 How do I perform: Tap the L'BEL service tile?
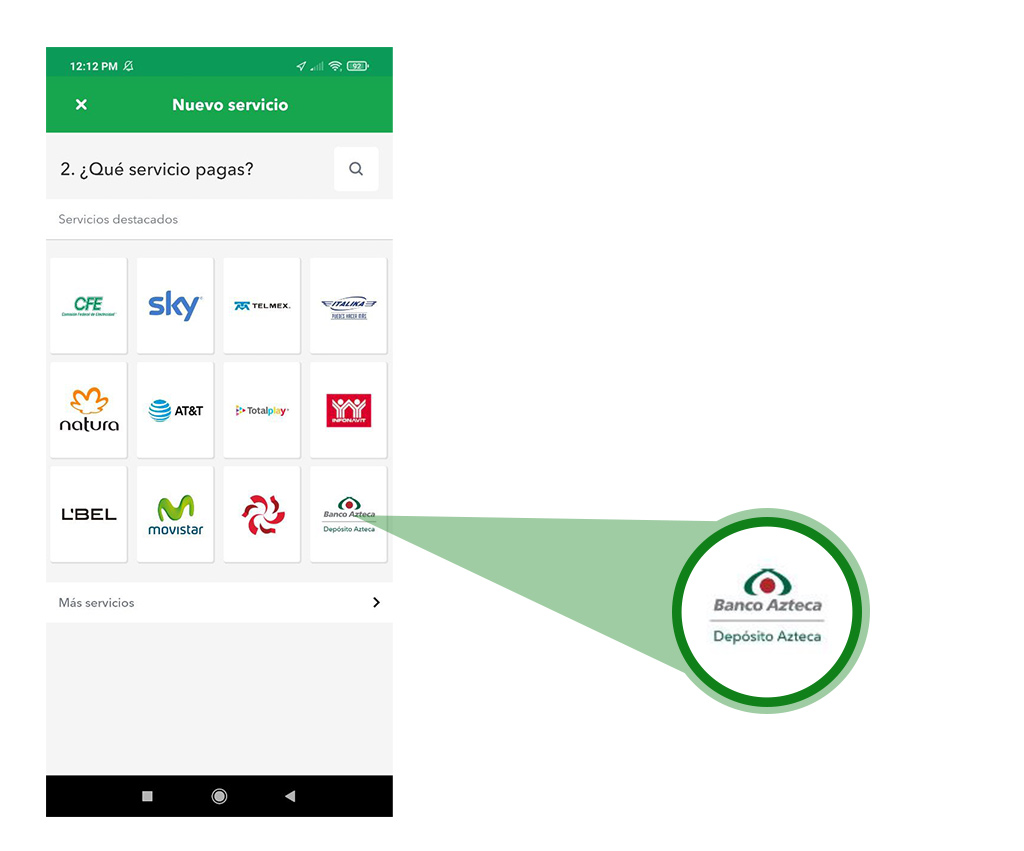(x=89, y=514)
